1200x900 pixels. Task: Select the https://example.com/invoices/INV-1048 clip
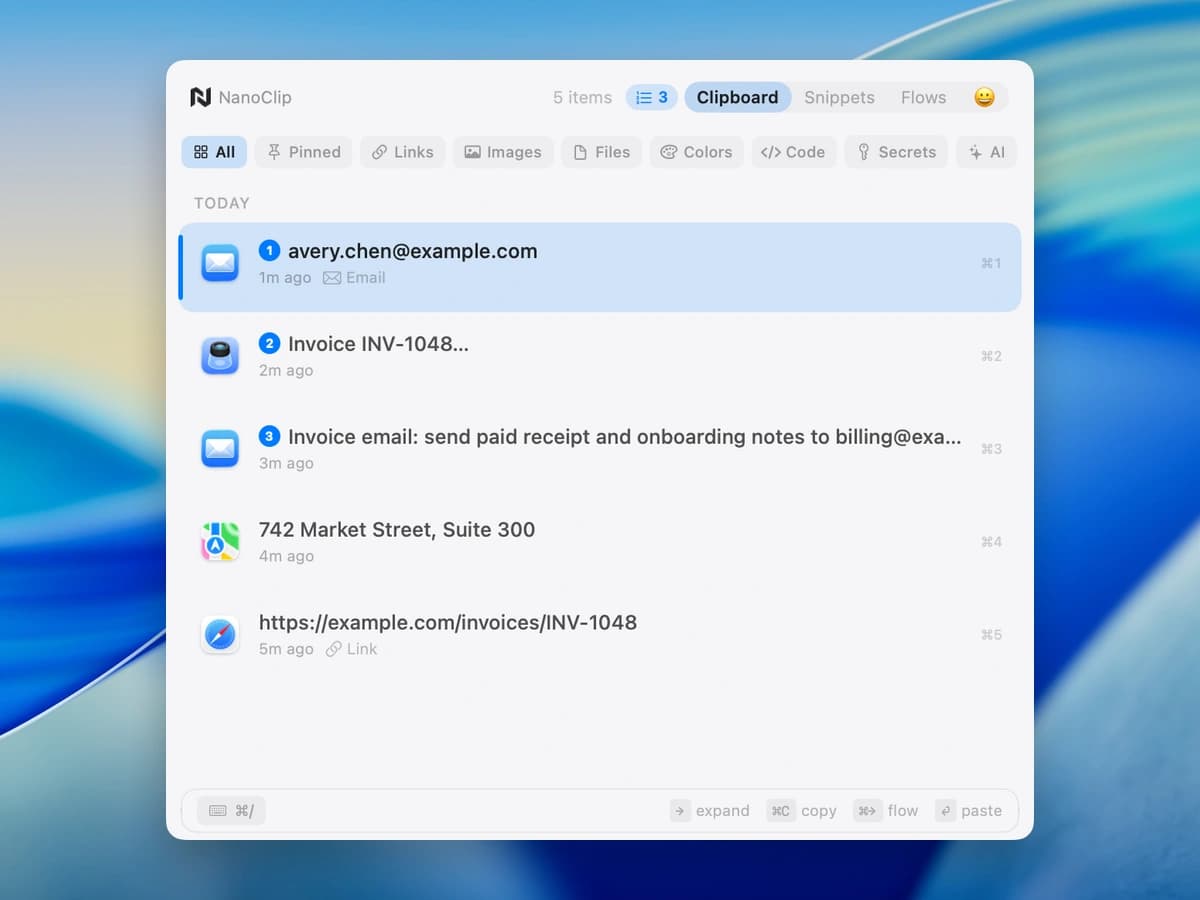448,622
